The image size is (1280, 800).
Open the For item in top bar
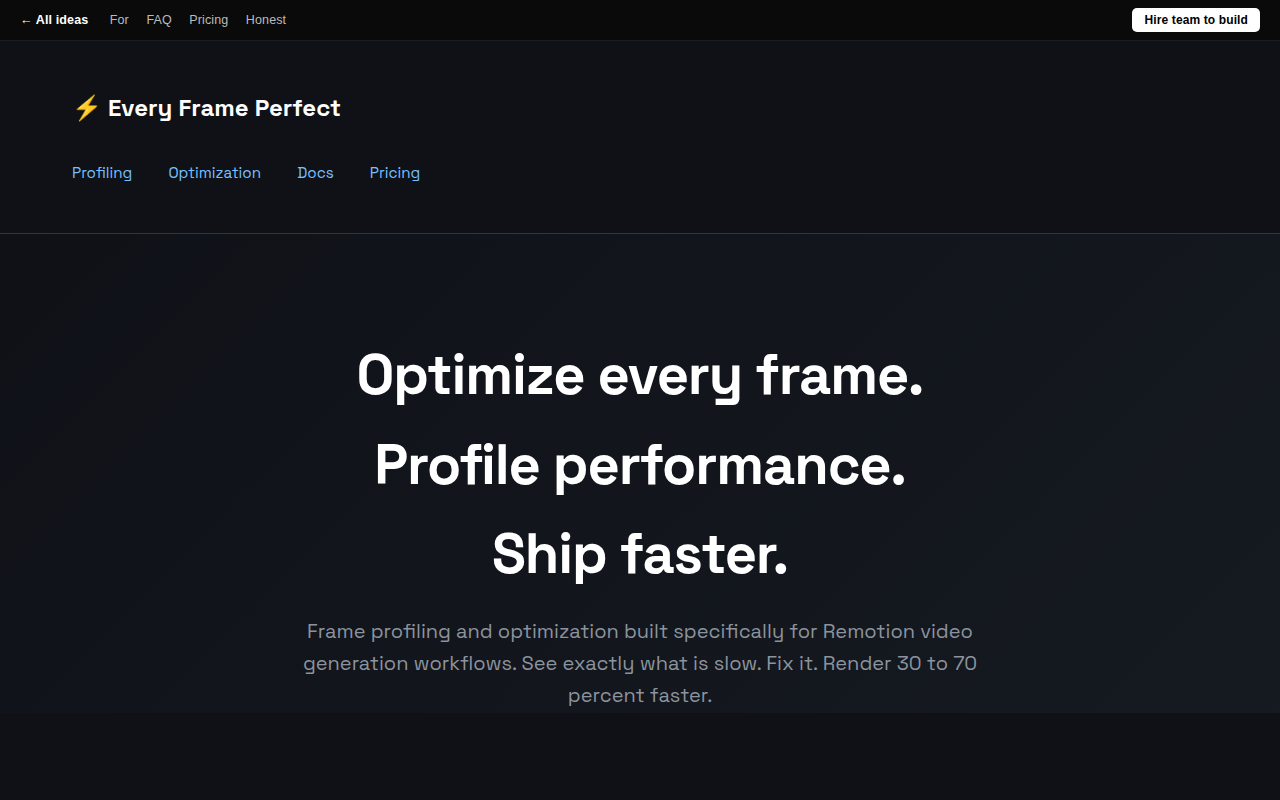click(119, 20)
